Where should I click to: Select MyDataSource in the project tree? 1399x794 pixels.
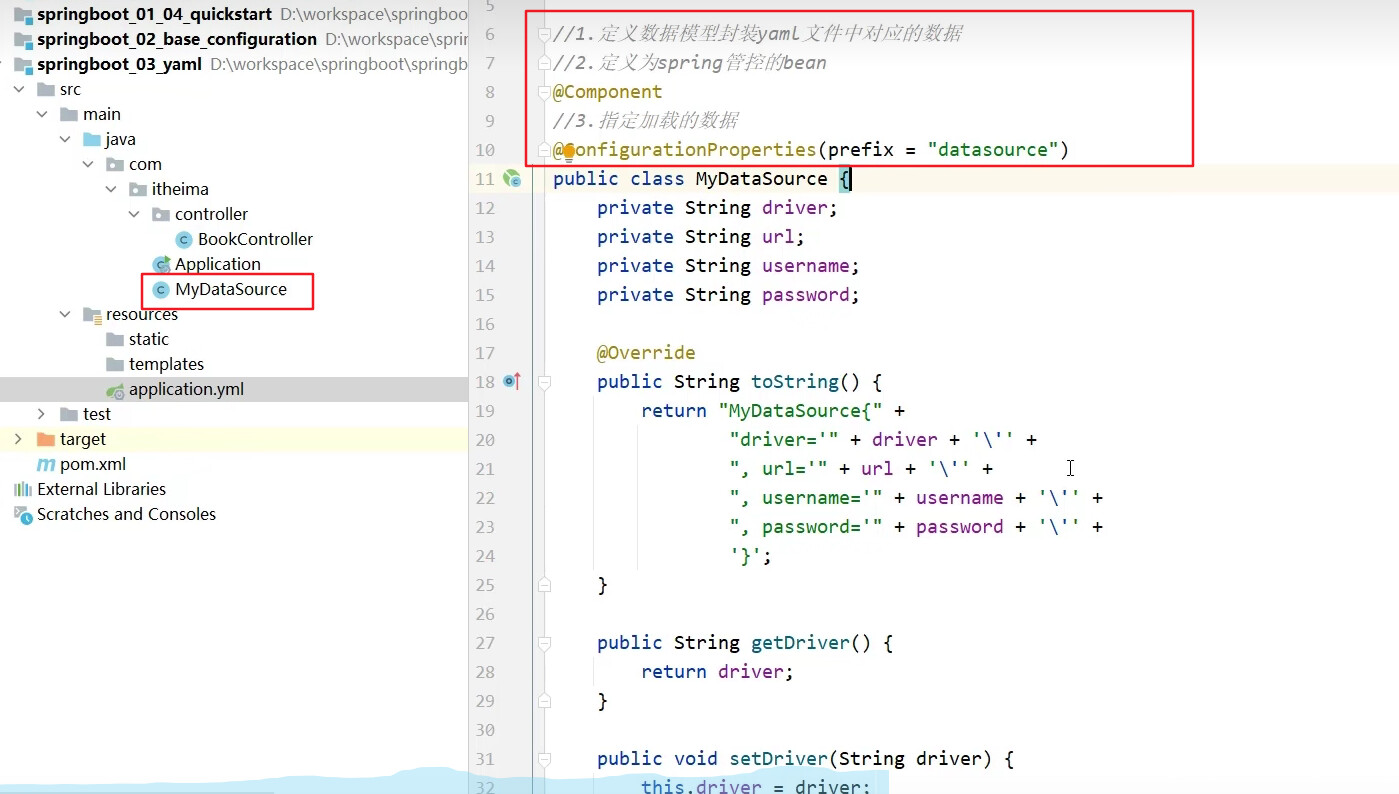(x=230, y=289)
